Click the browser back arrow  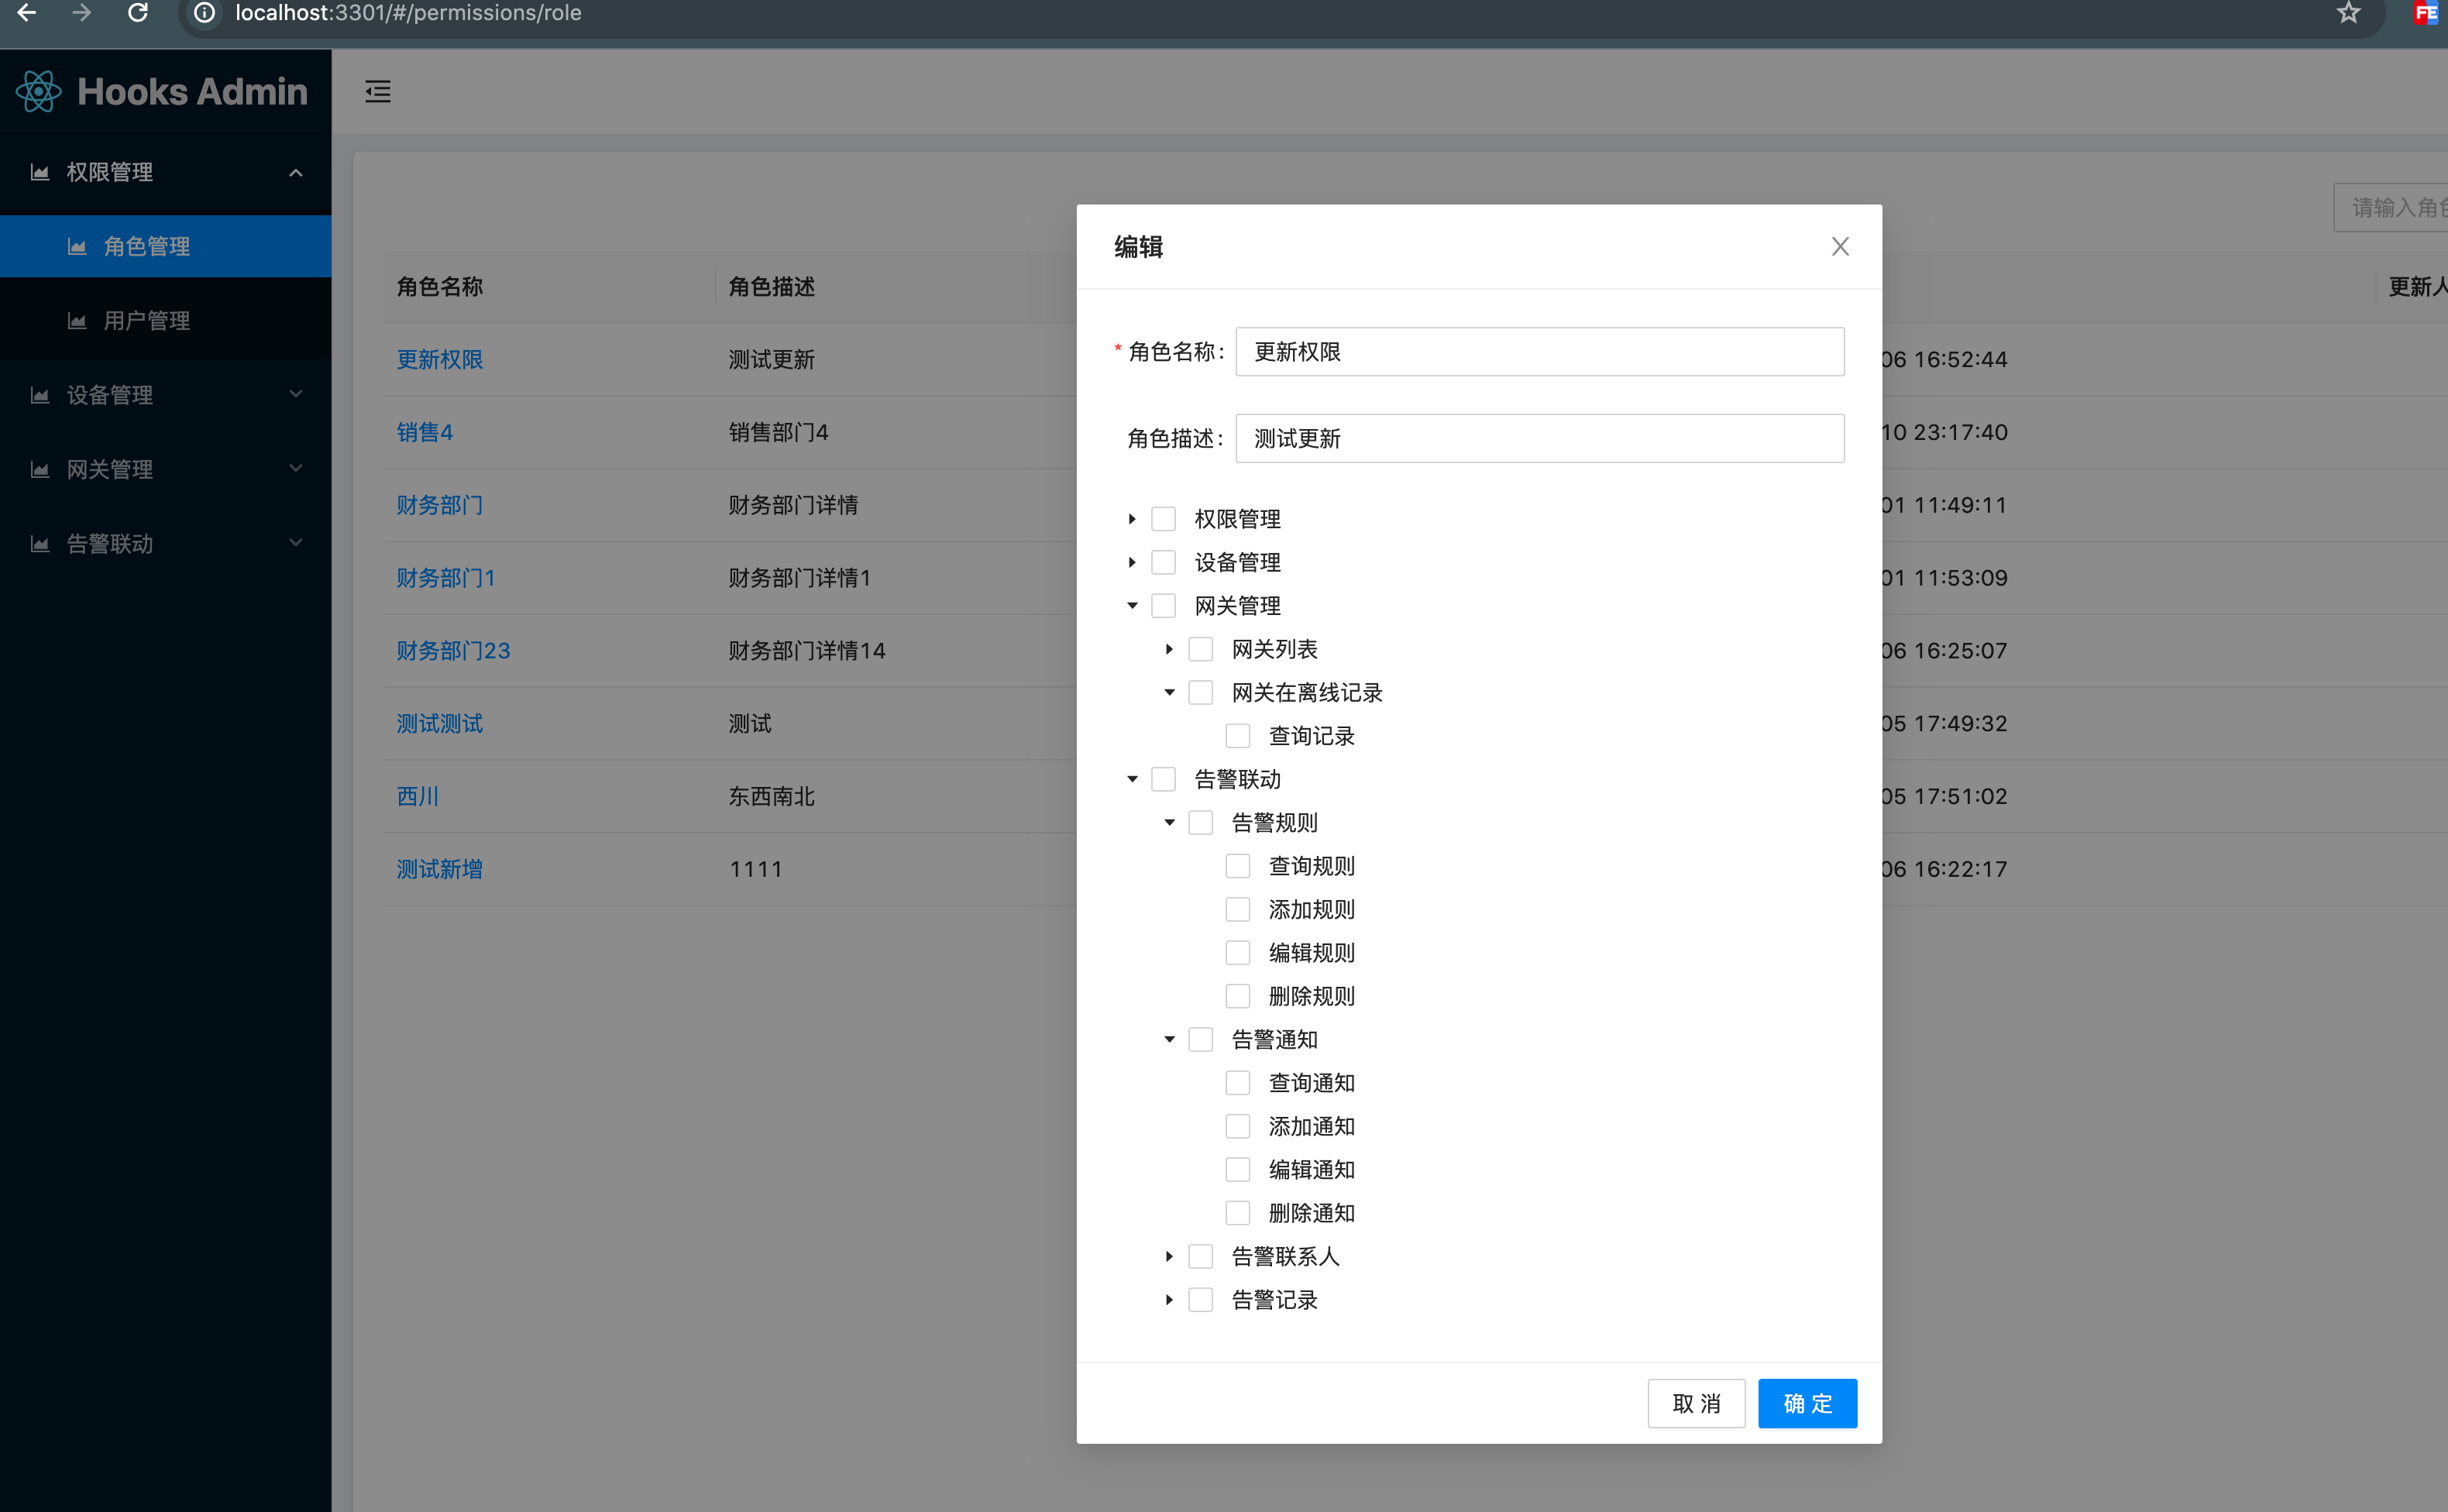(27, 13)
